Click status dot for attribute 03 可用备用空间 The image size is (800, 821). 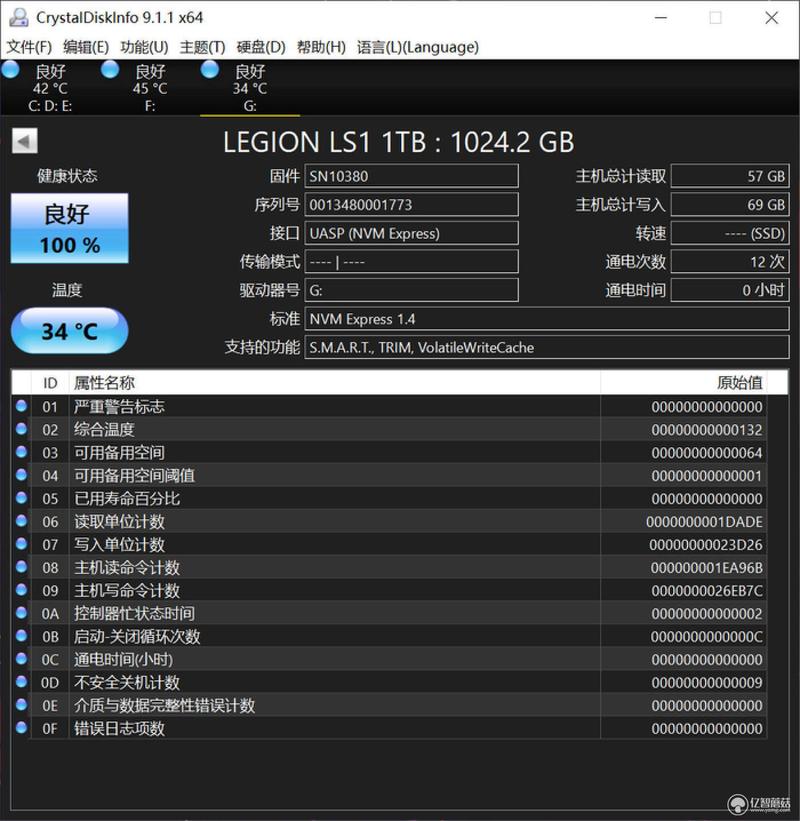point(21,452)
